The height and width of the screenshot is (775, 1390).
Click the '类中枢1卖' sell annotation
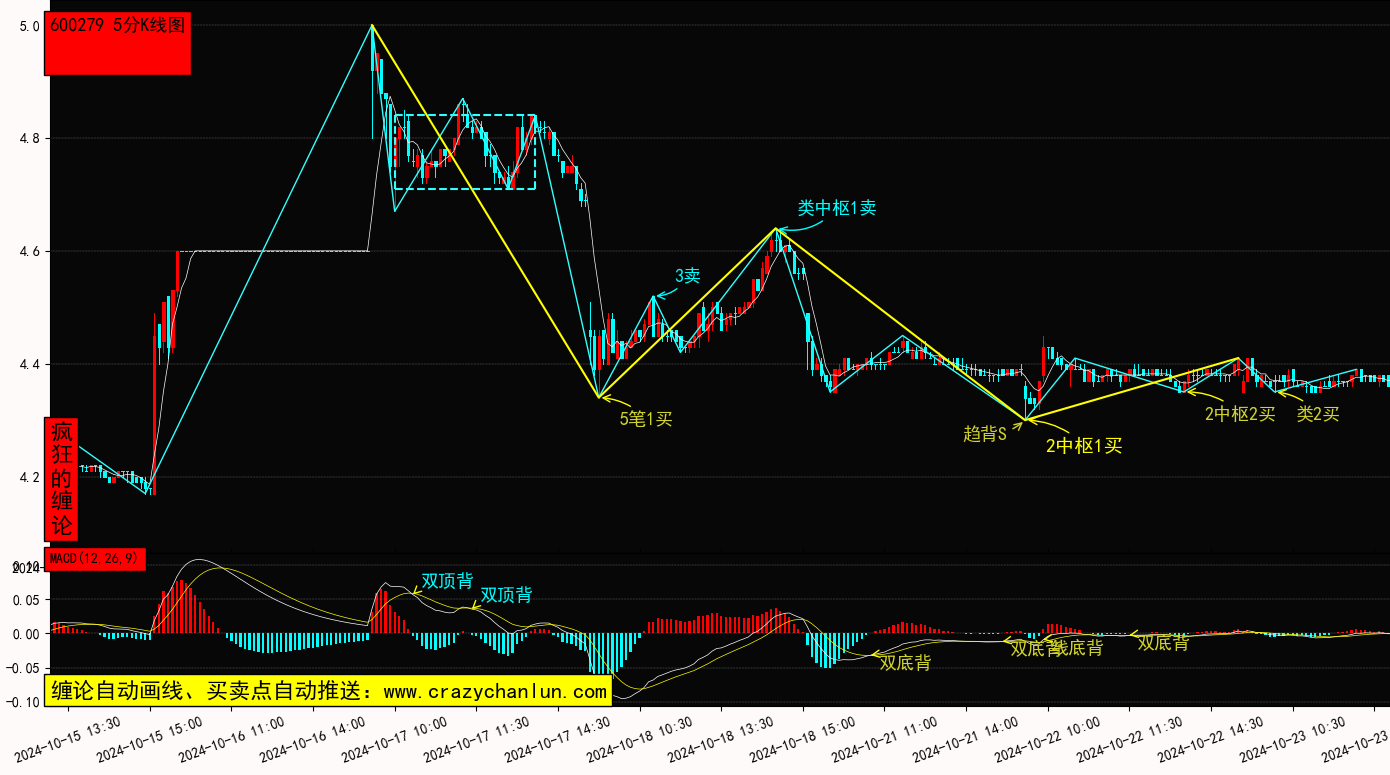coord(837,208)
